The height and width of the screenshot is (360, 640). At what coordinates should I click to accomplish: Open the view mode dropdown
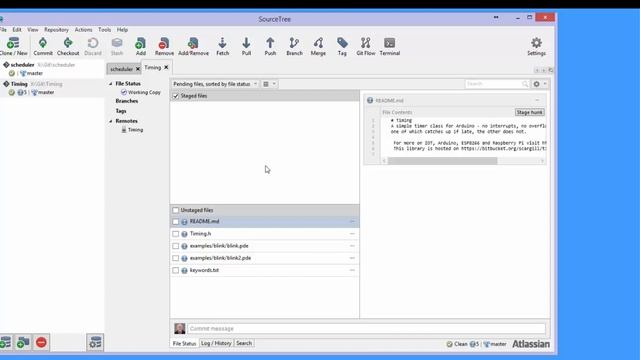[269, 84]
